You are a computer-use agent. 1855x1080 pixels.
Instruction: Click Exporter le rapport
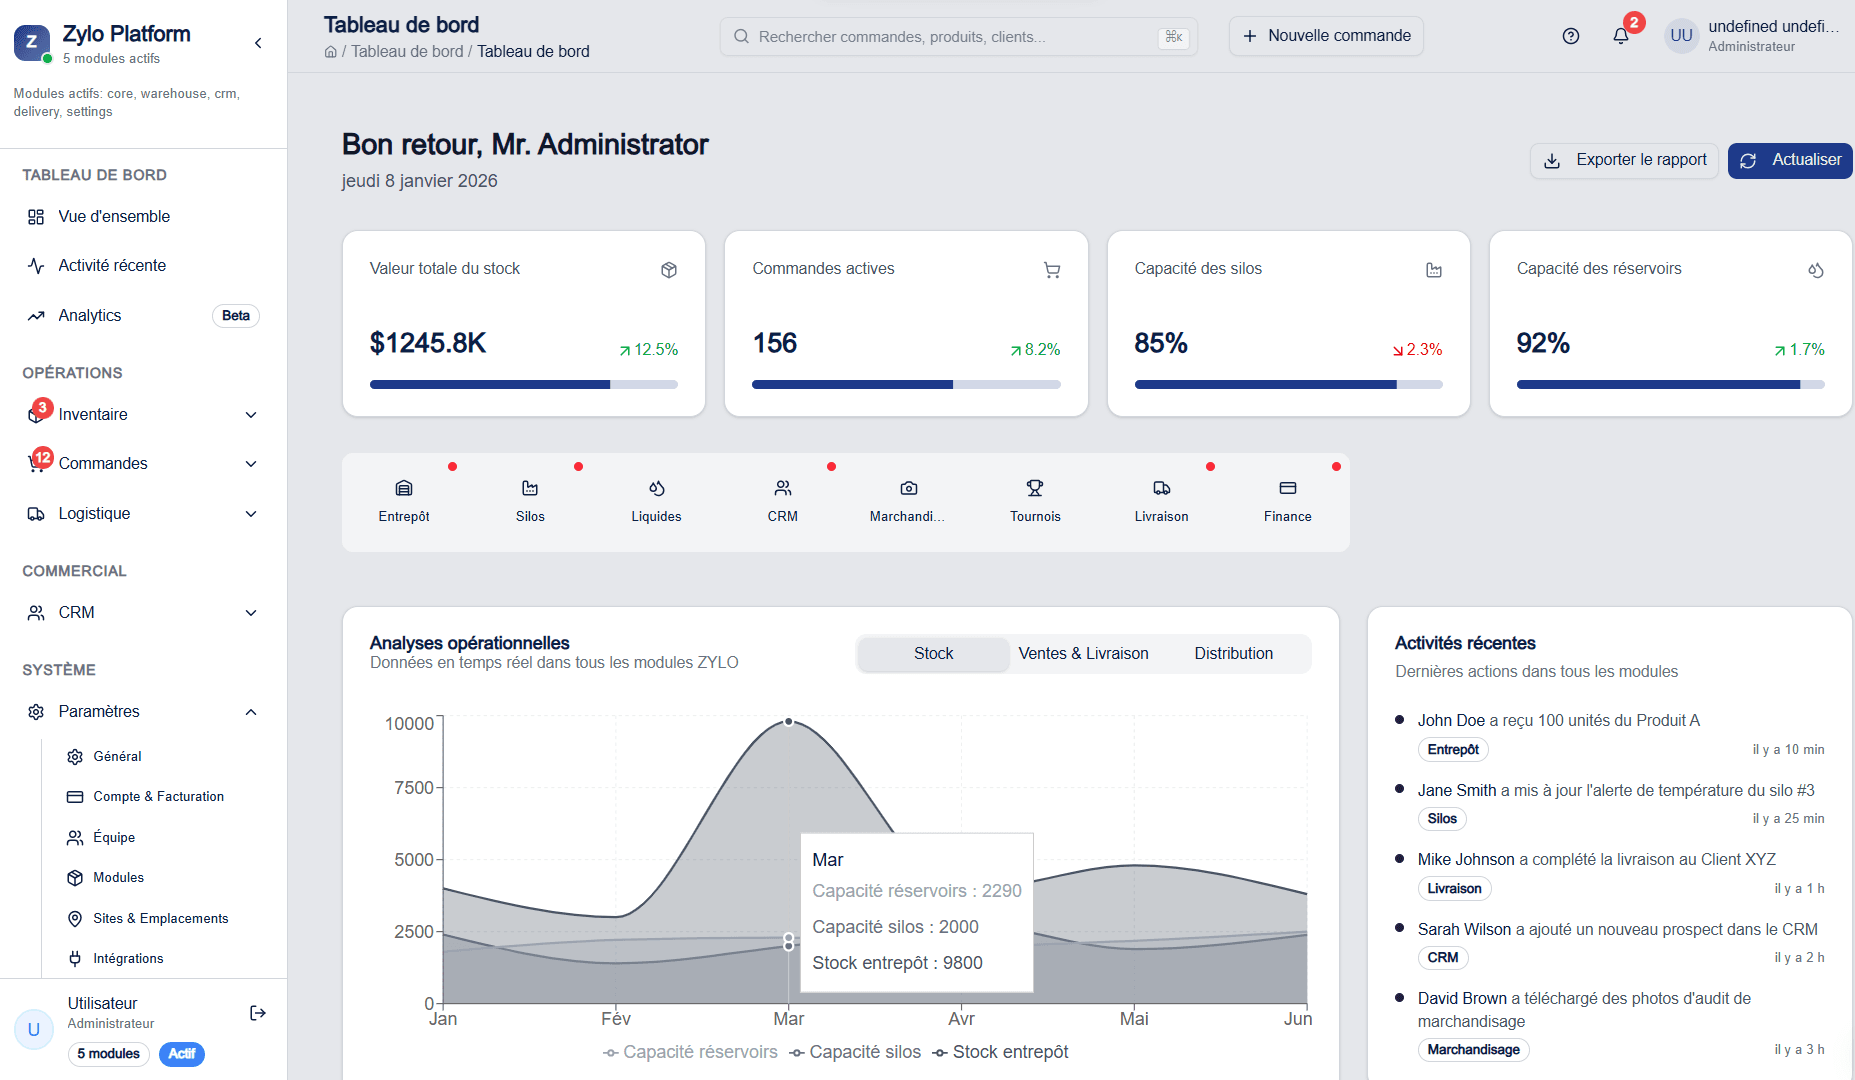click(1624, 160)
